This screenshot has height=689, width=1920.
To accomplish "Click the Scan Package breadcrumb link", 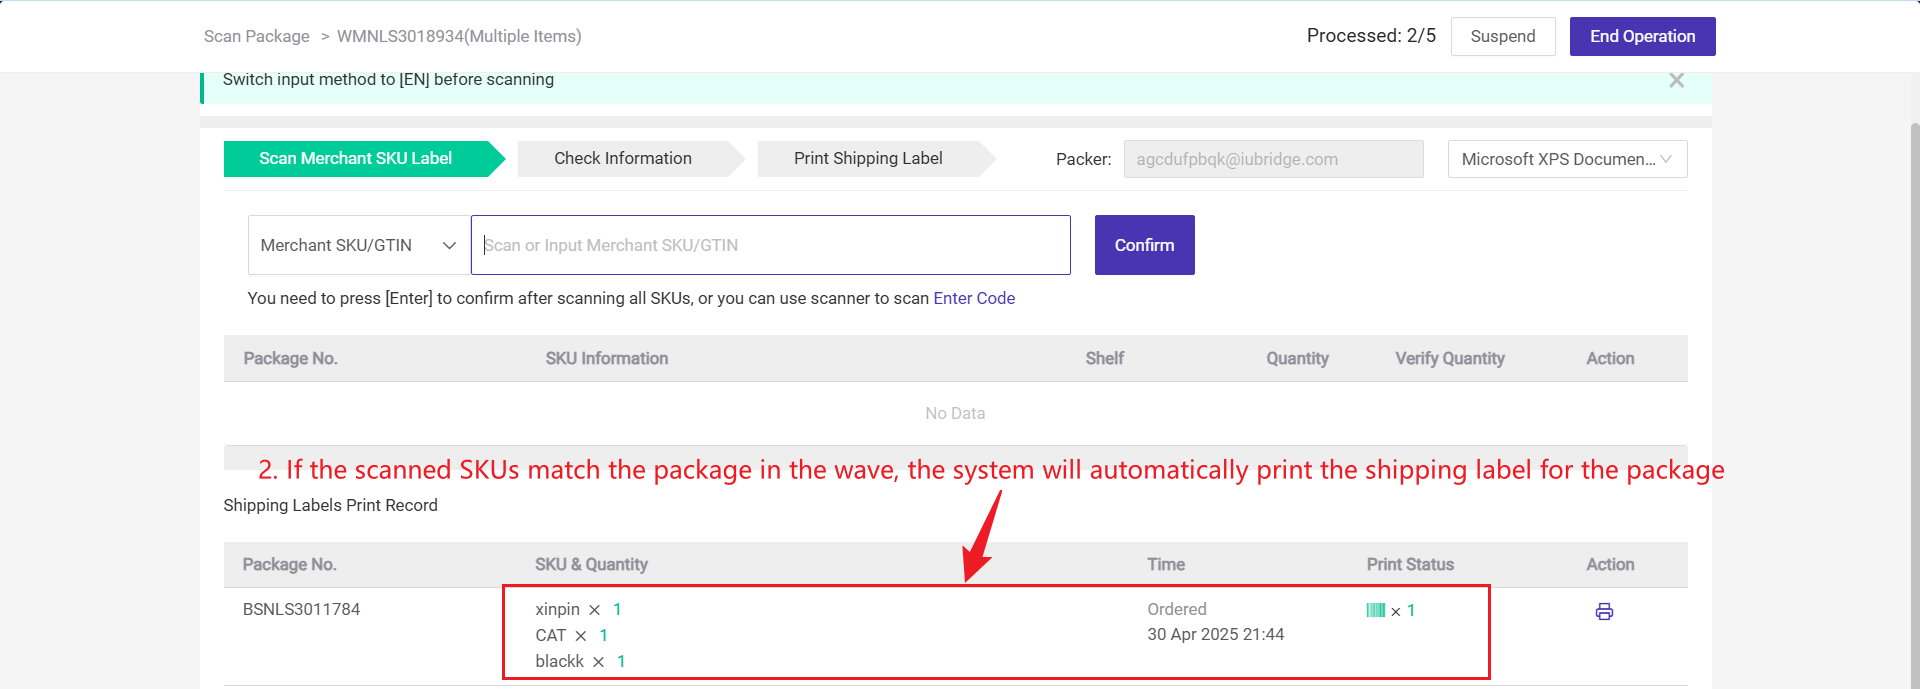I will (x=257, y=37).
